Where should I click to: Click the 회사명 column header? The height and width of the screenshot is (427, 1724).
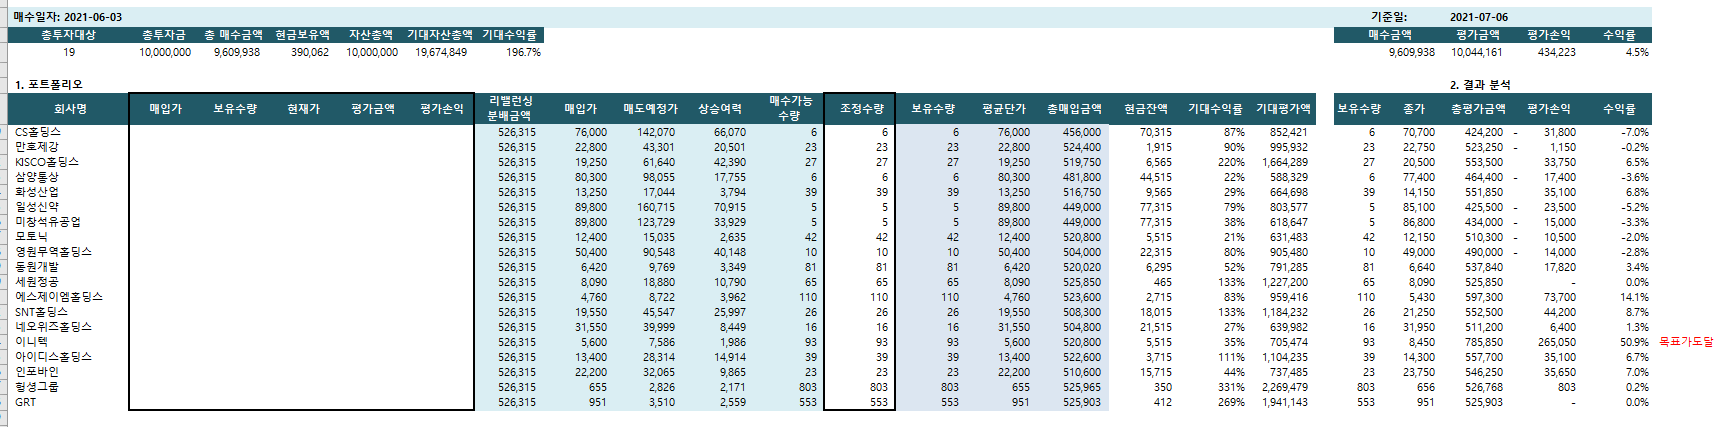pyautogui.click(x=70, y=109)
